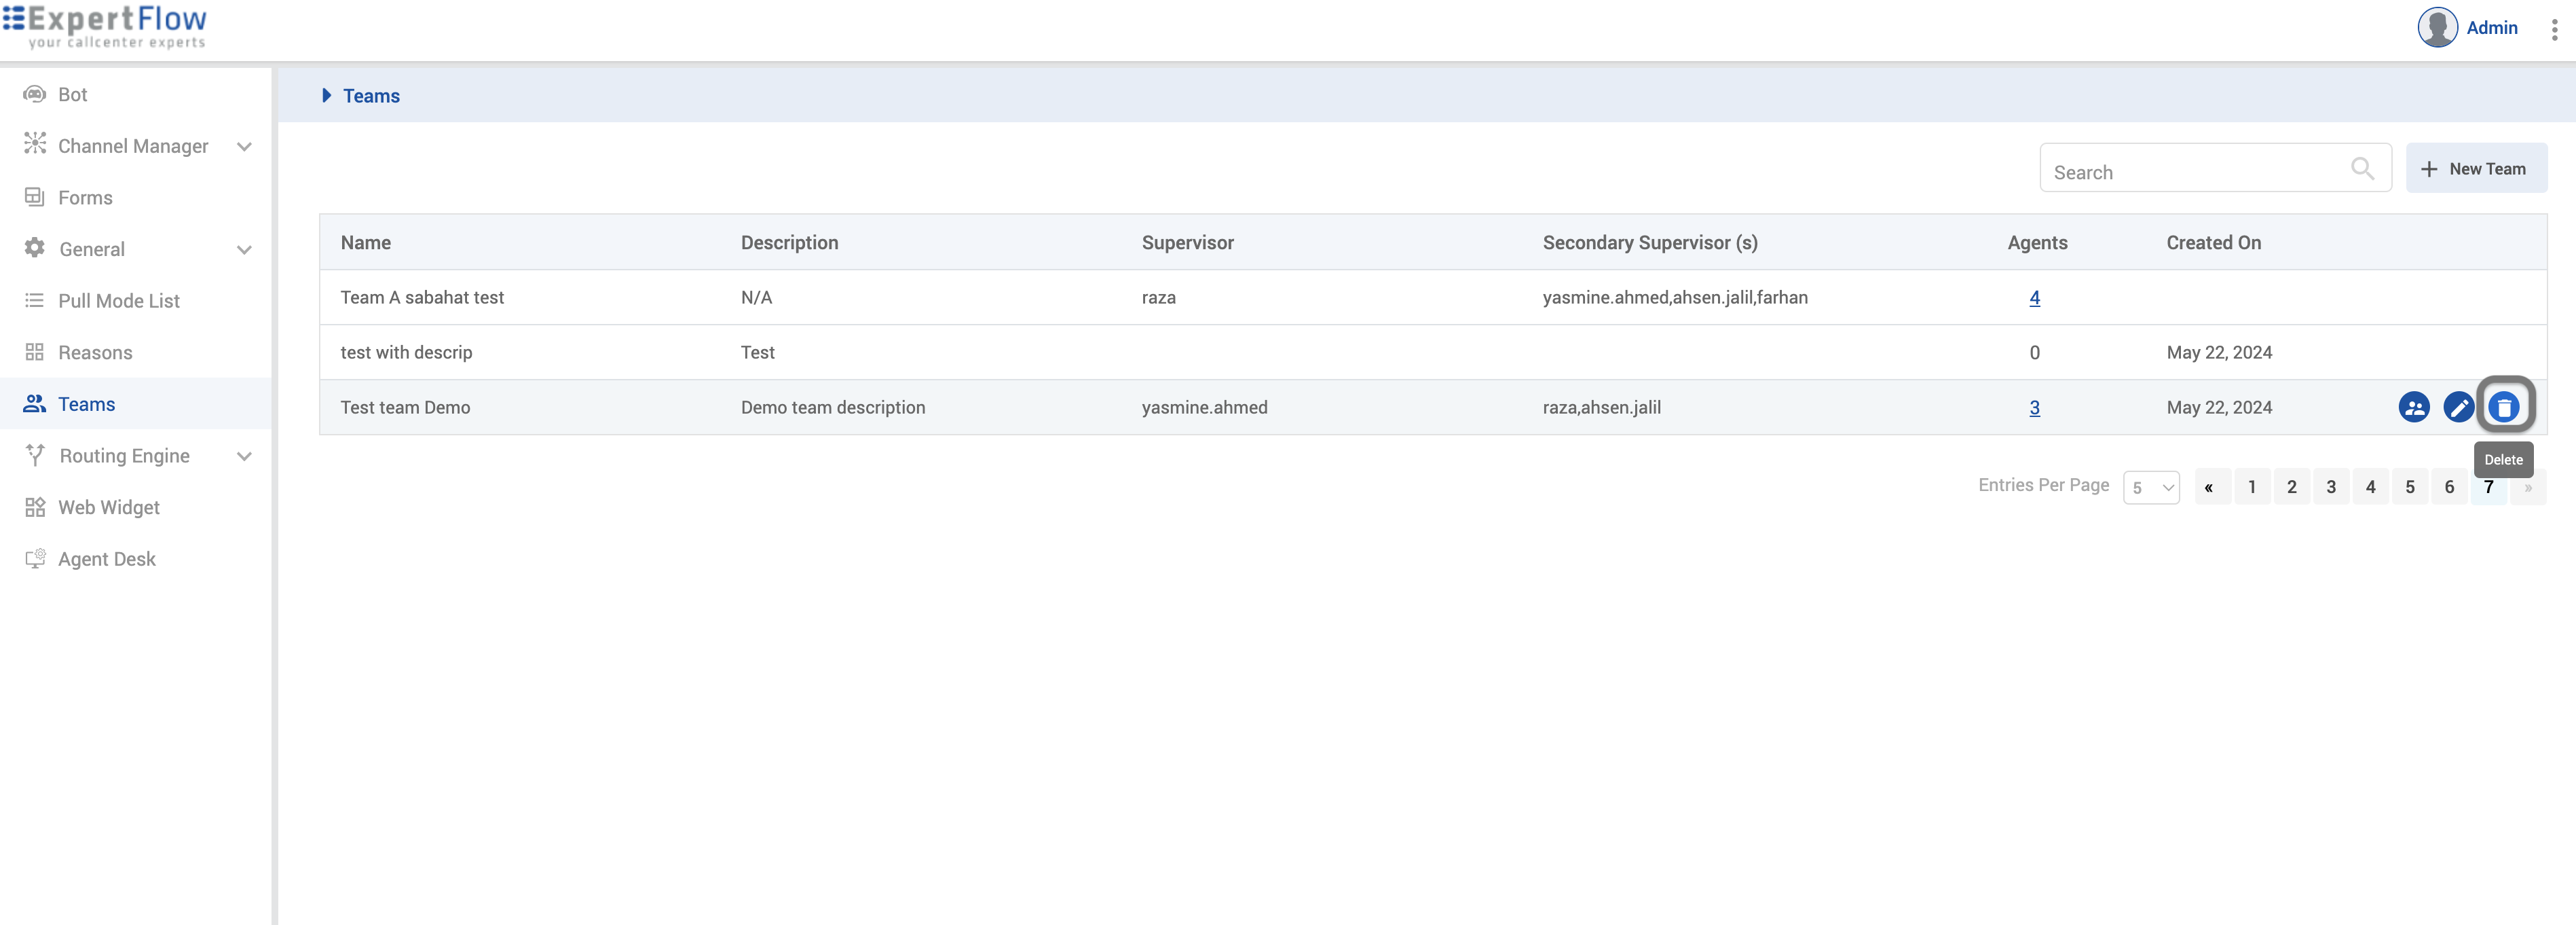Click the edit pencil icon for Test team Demo
The height and width of the screenshot is (925, 2576).
(x=2458, y=407)
